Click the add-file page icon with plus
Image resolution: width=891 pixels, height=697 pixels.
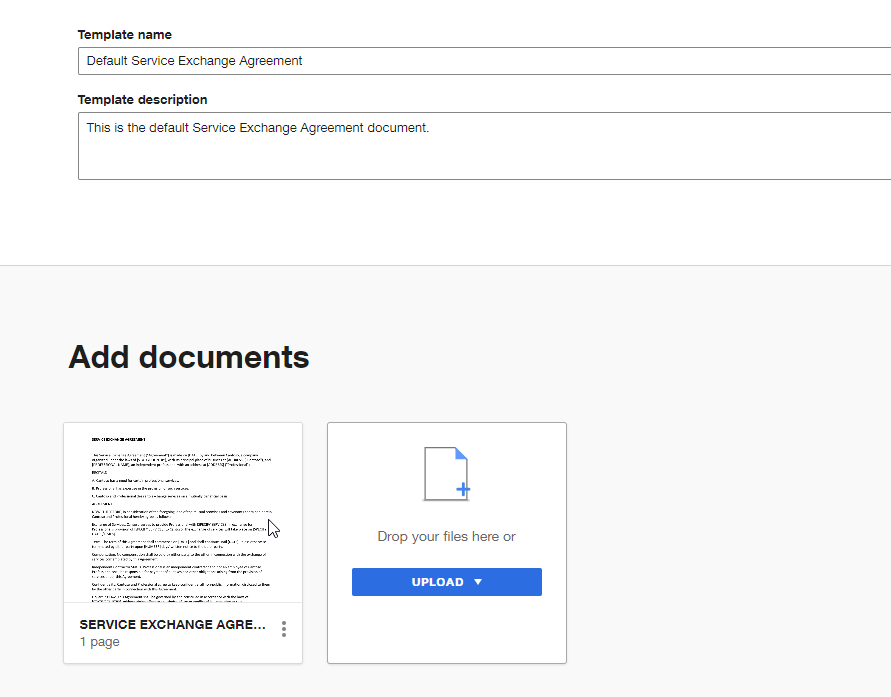coord(446,474)
